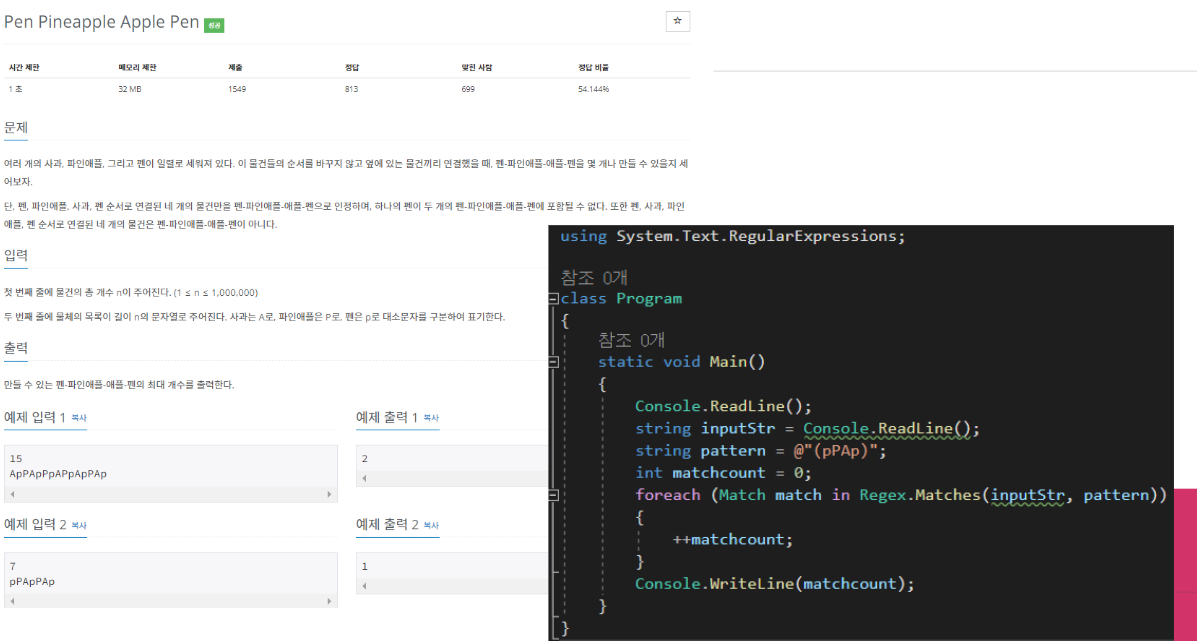The width and height of the screenshot is (1197, 641).
Task: Click the 정답 비율 column header
Action: [594, 68]
